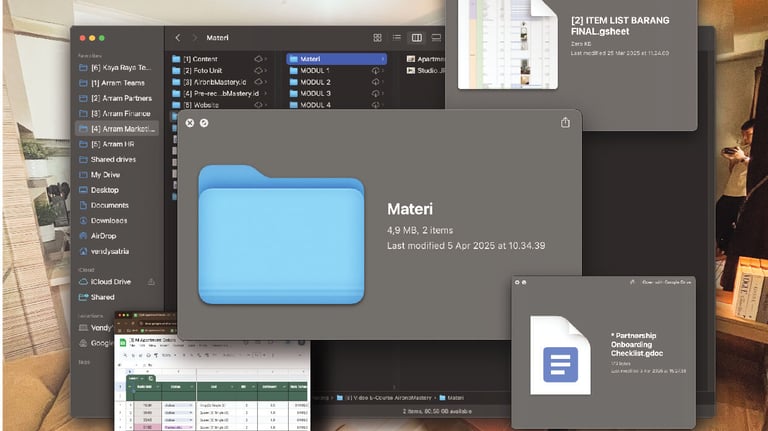Open [2] Arram Partners in sidebar
The height and width of the screenshot is (431, 768).
tap(117, 98)
